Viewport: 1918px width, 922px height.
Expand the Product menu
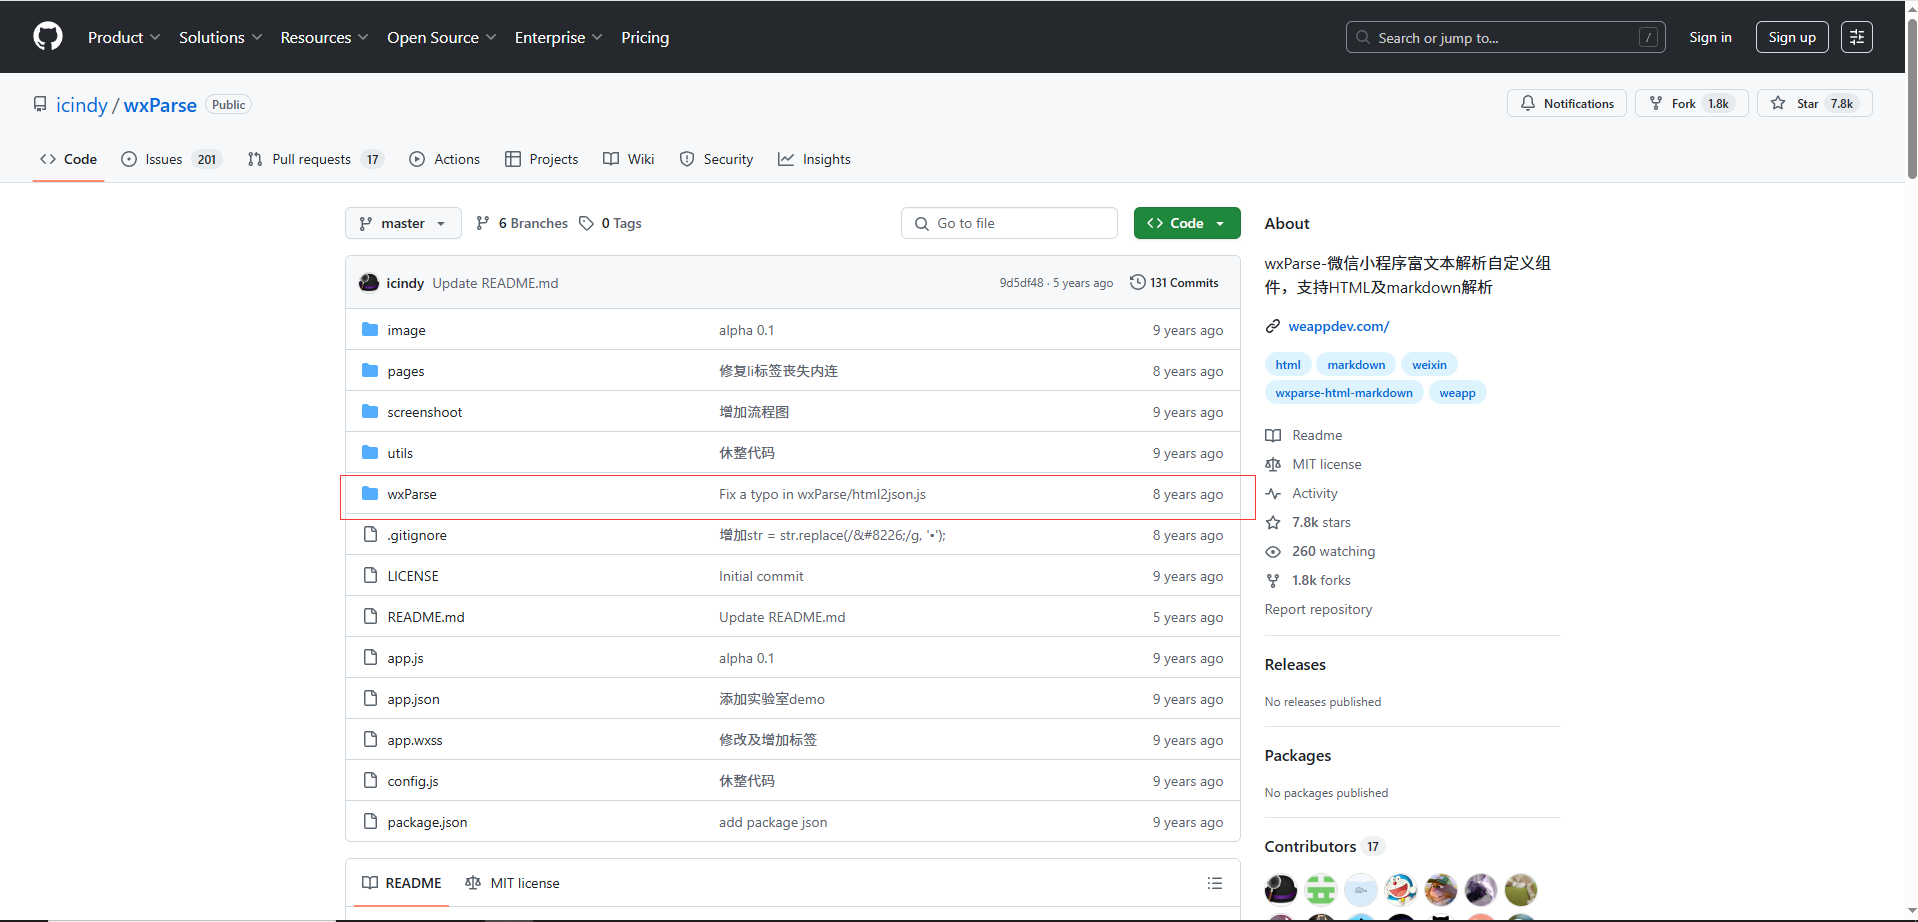click(x=124, y=37)
